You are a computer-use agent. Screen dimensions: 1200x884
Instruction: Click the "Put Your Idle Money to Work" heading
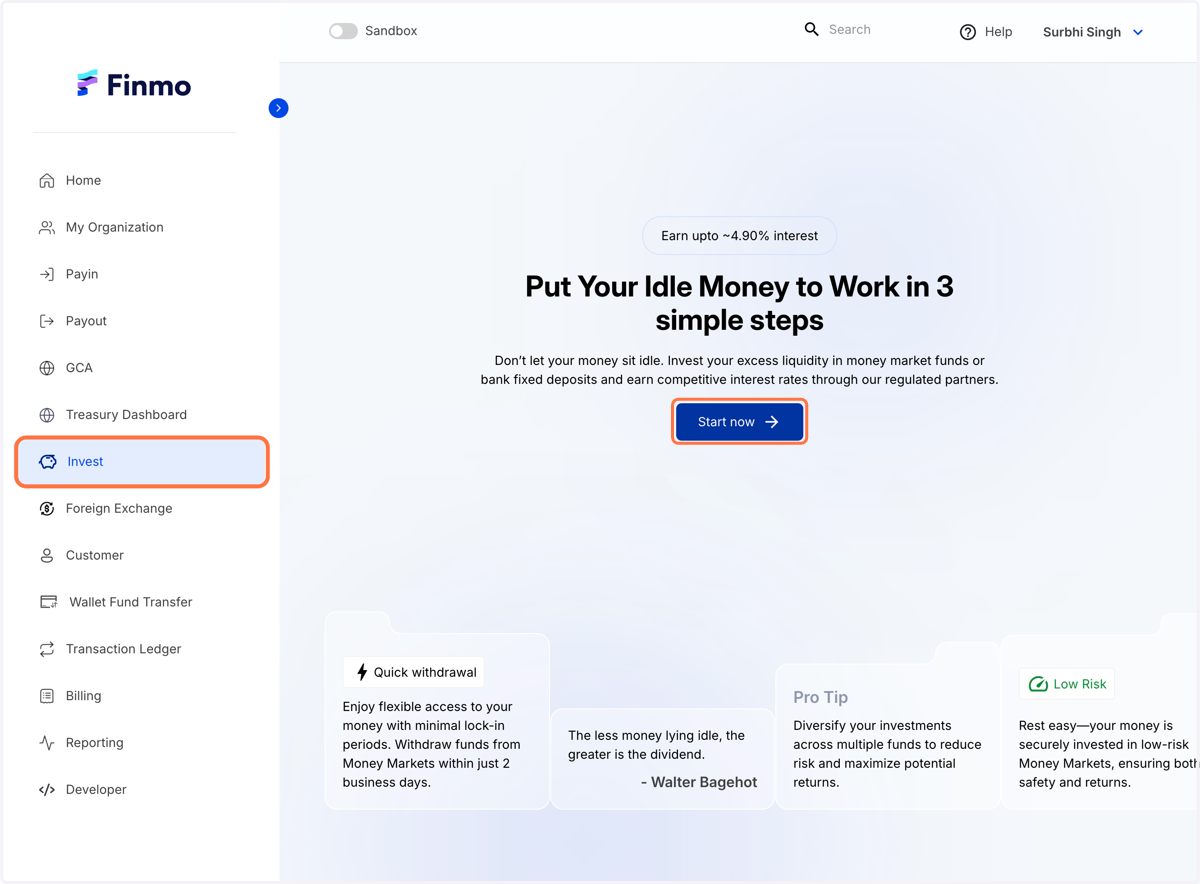click(x=739, y=303)
